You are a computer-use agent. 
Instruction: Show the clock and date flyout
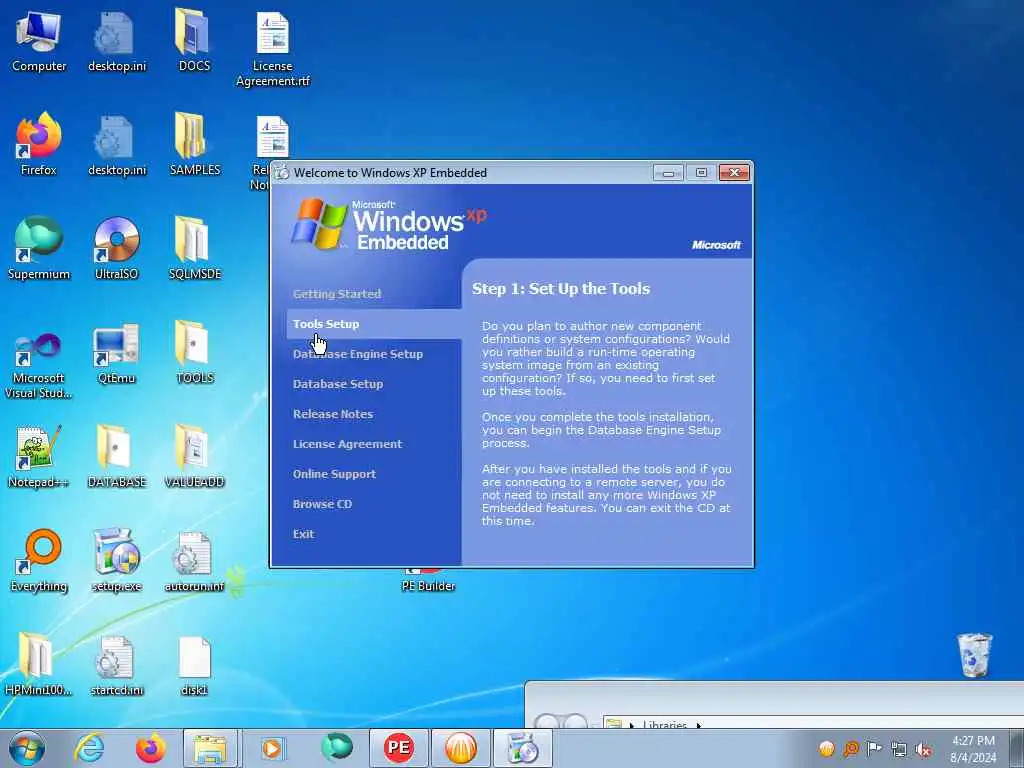point(973,749)
